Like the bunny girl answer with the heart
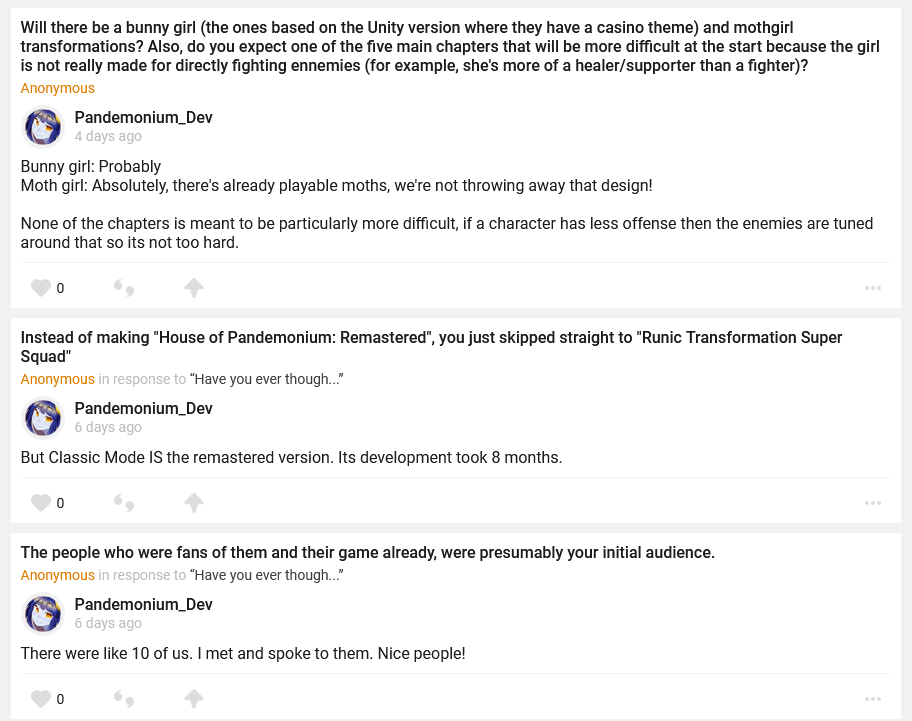 click(41, 288)
